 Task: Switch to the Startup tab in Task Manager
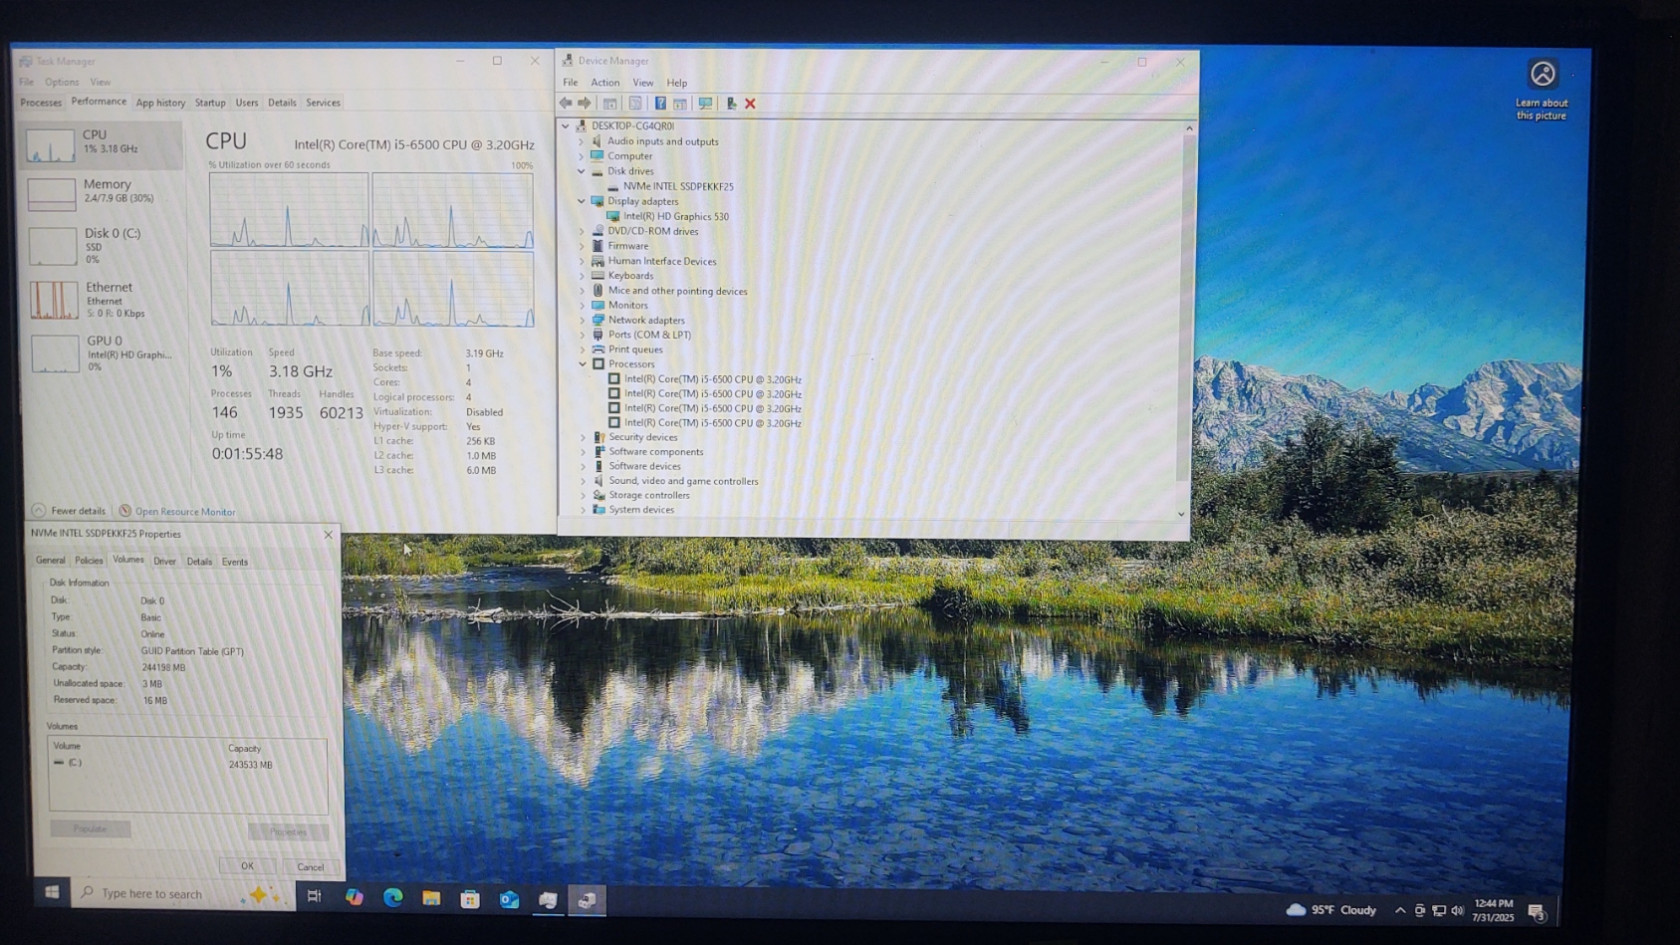210,102
